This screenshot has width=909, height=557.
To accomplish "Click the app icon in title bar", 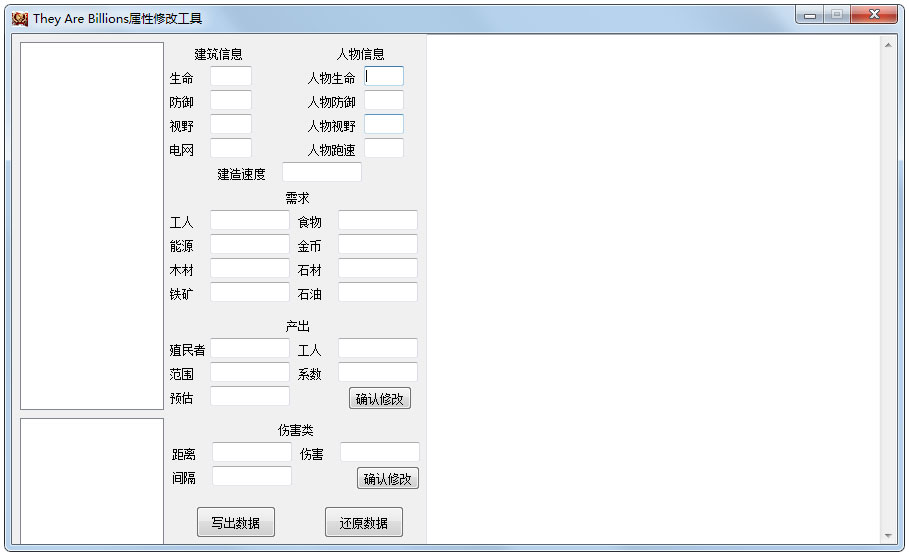I will coord(19,18).
